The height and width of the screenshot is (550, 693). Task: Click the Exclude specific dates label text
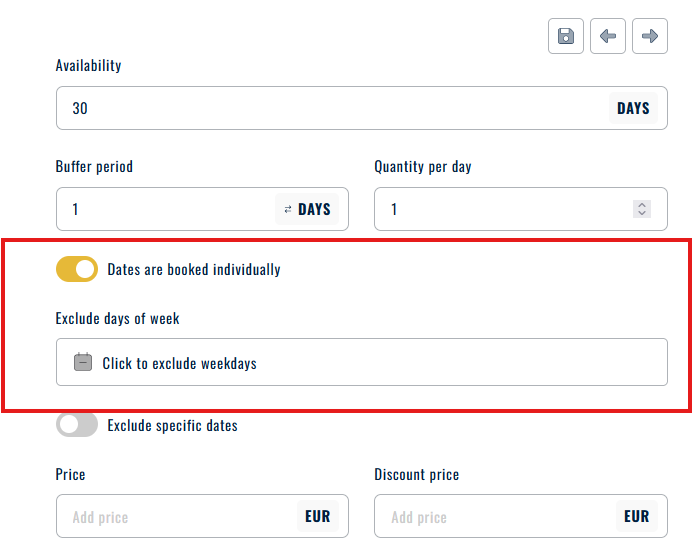tap(173, 425)
